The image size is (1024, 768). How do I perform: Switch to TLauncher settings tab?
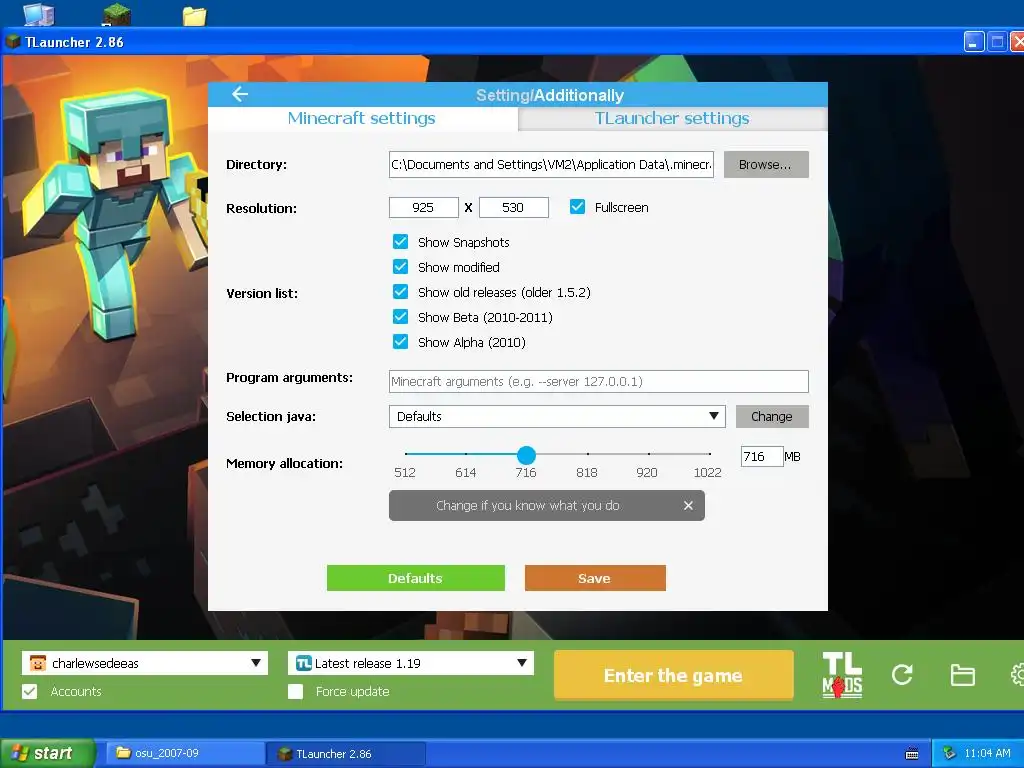click(672, 118)
